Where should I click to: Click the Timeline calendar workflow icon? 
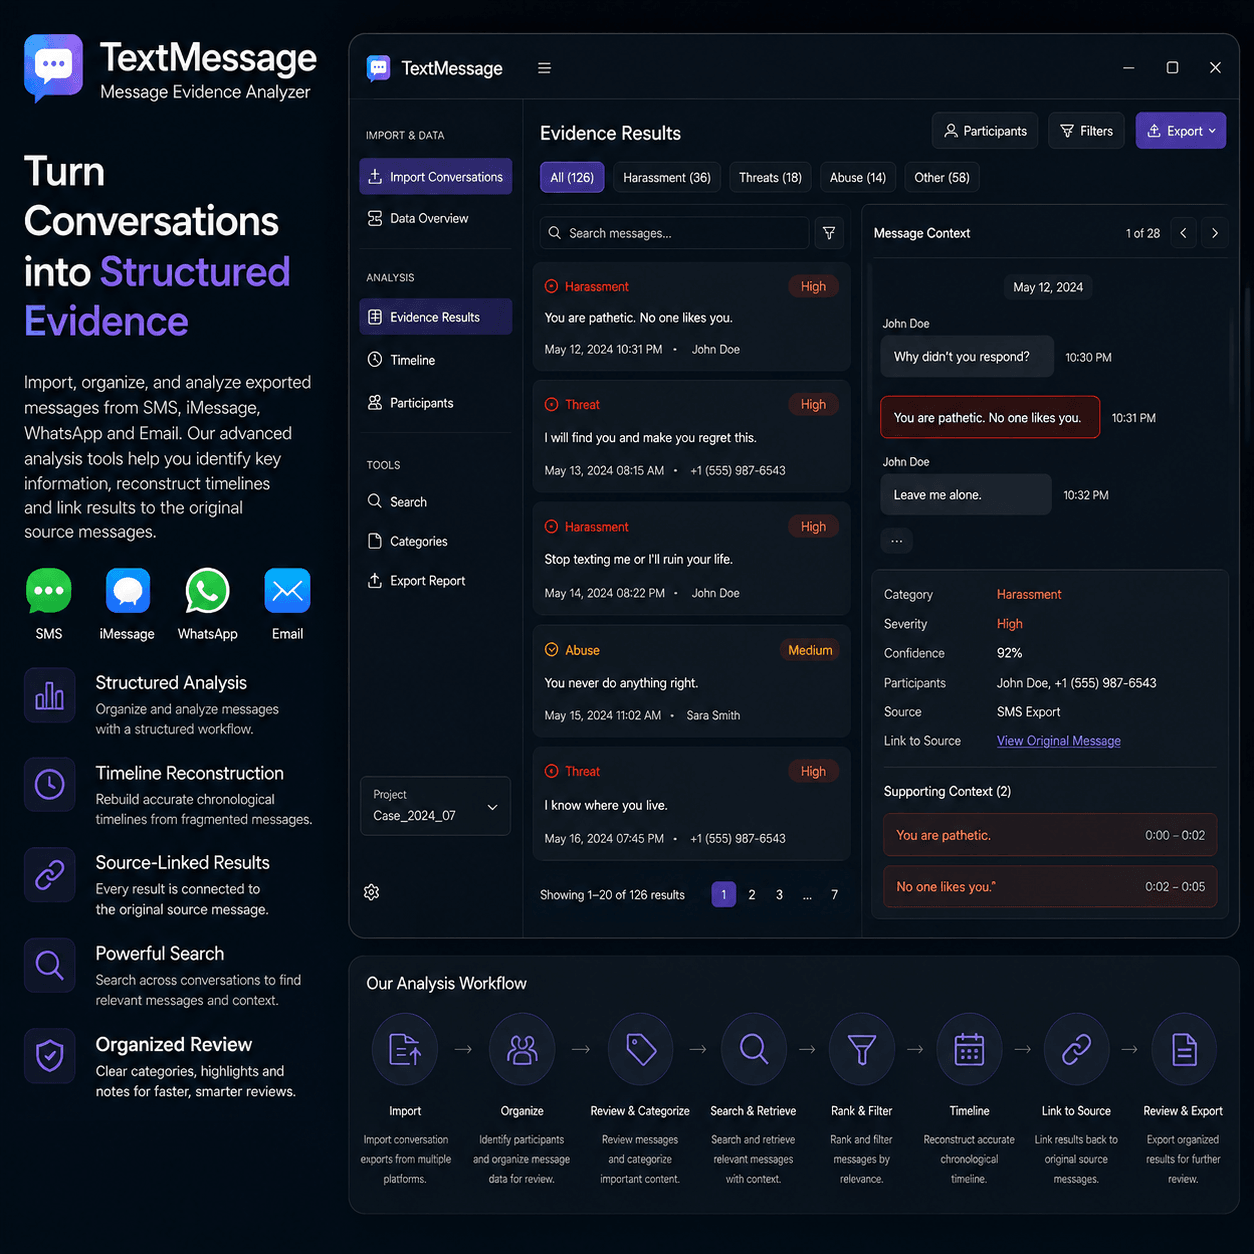(x=969, y=1049)
